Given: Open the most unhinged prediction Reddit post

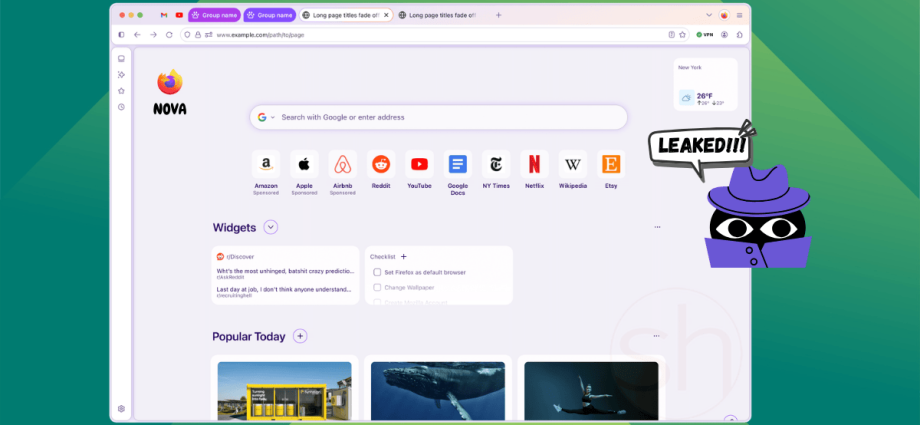Looking at the screenshot, I should tap(285, 273).
